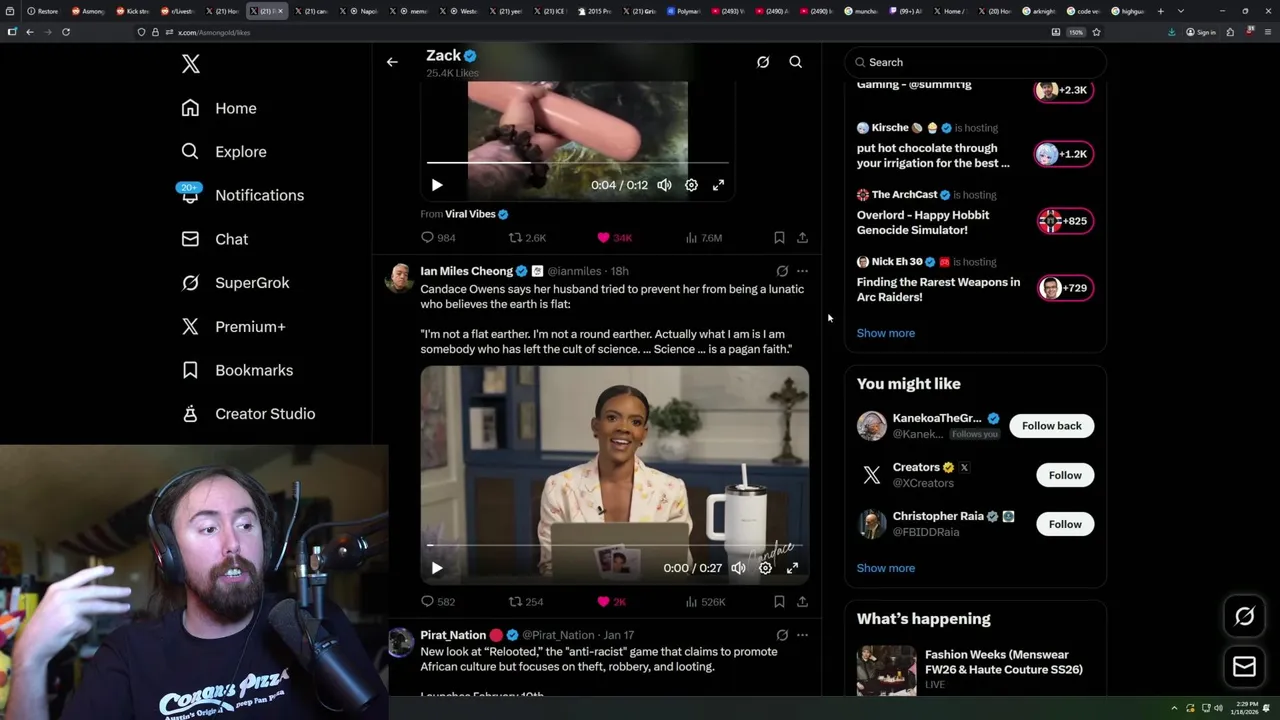Click Grok icon on Ian Miles post
The image size is (1280, 720).
click(782, 271)
